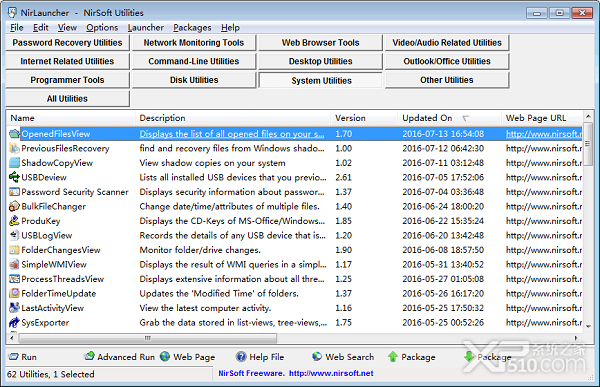Open the nirsoft.net link in status bar
The width and height of the screenshot is (600, 387).
point(331,373)
